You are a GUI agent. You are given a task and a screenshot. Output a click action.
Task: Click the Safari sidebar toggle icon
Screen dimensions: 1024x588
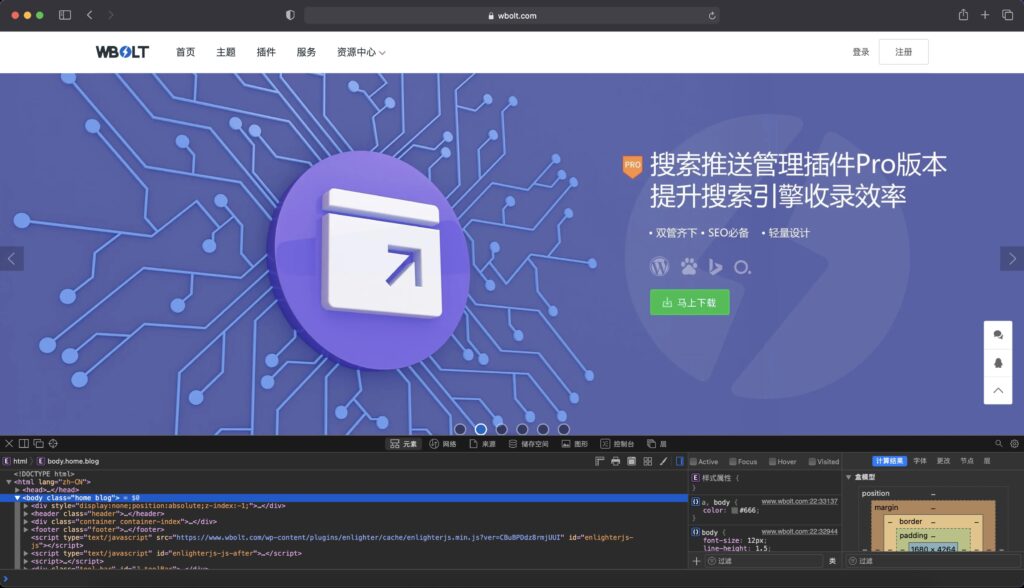click(65, 15)
